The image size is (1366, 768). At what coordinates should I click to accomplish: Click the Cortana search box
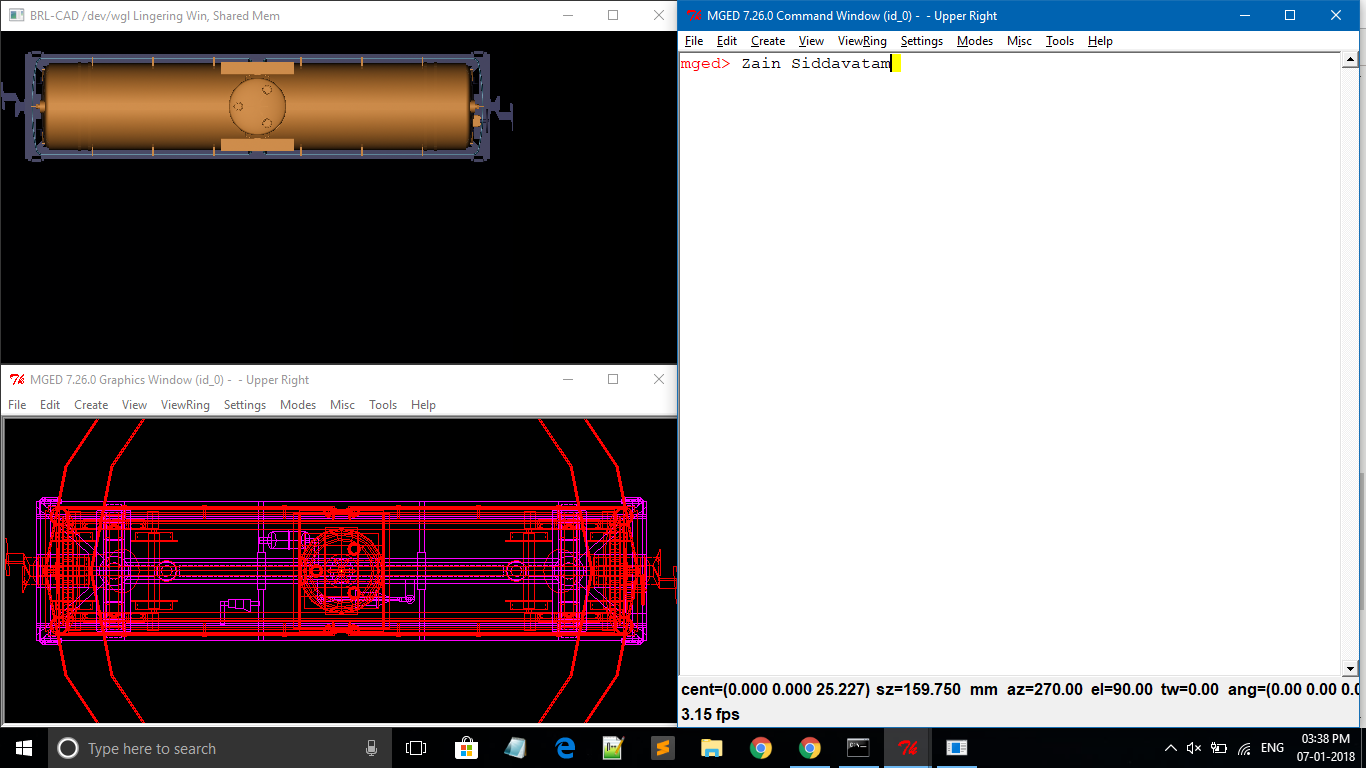point(220,748)
